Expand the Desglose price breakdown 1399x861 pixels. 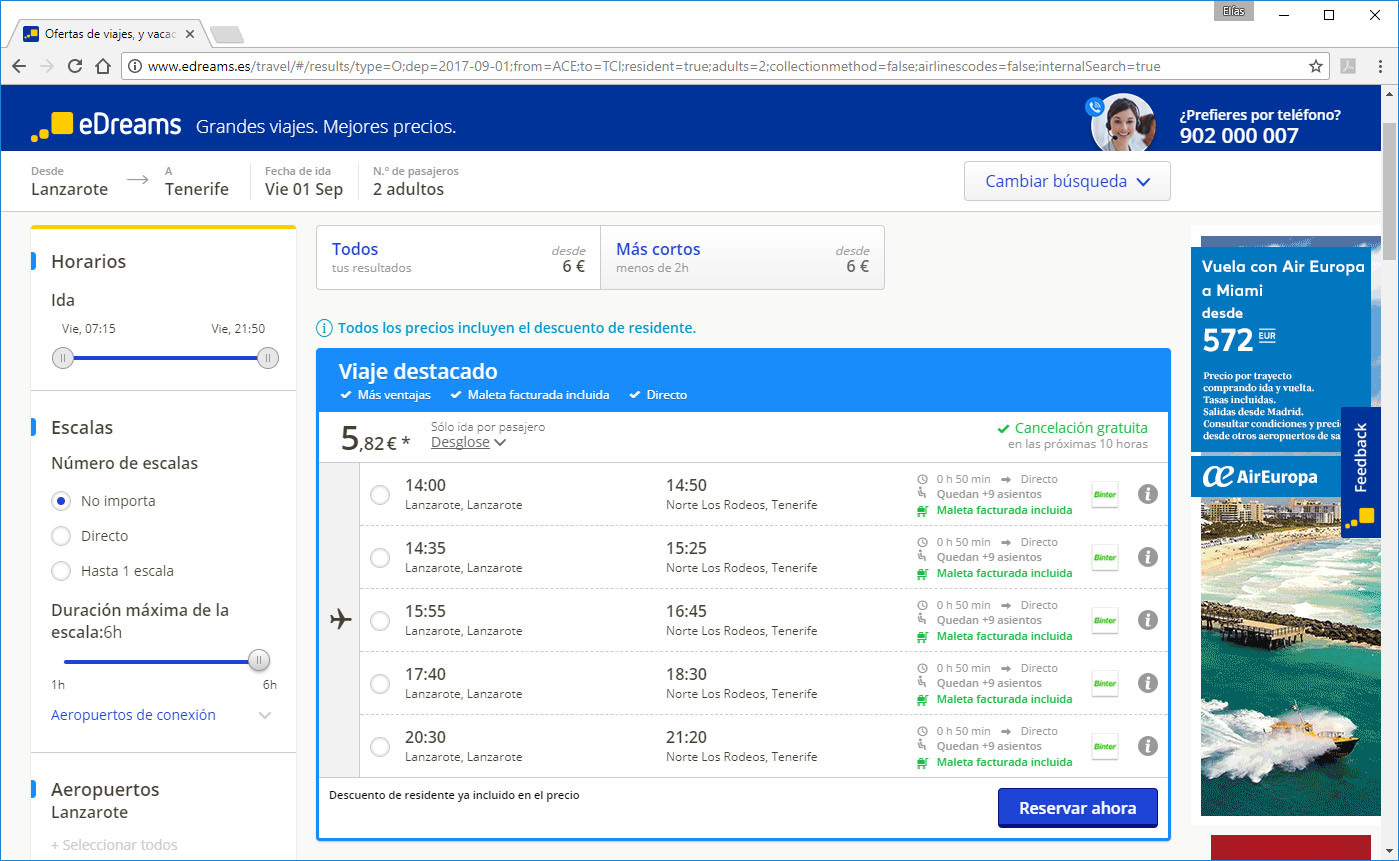point(468,443)
